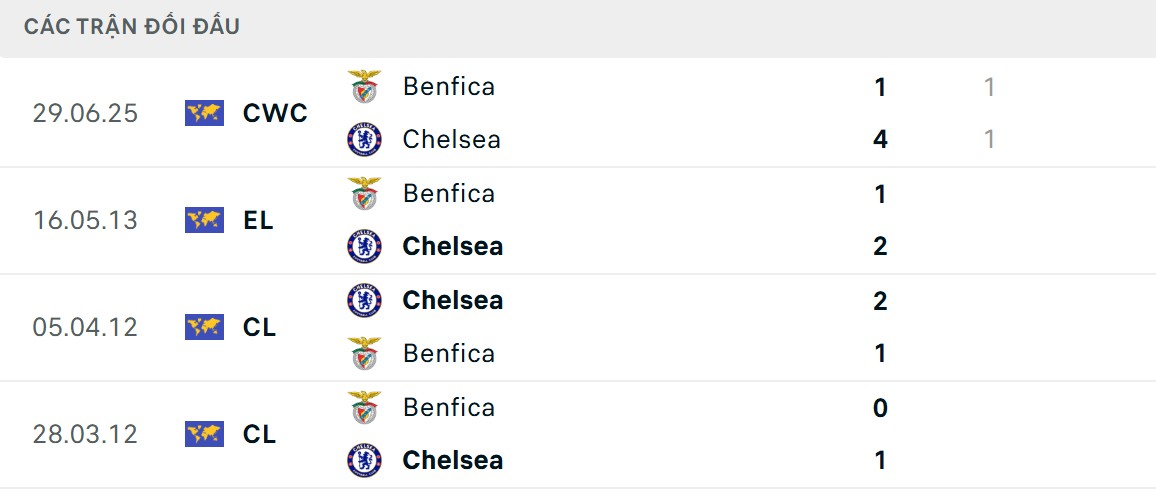Click the 29.06.25 match date
The width and height of the screenshot is (1156, 500).
(x=85, y=113)
